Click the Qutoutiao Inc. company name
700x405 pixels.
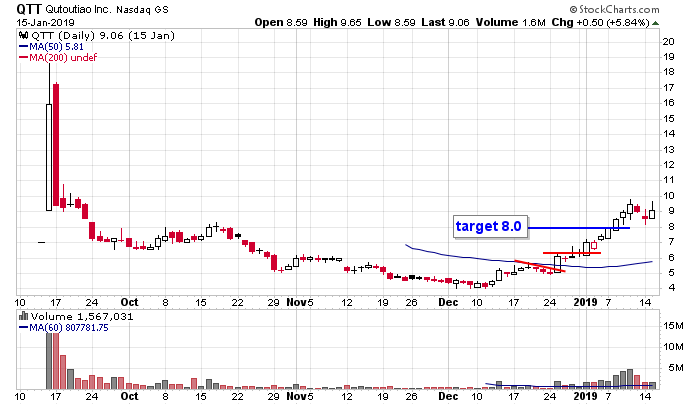[x=79, y=9]
